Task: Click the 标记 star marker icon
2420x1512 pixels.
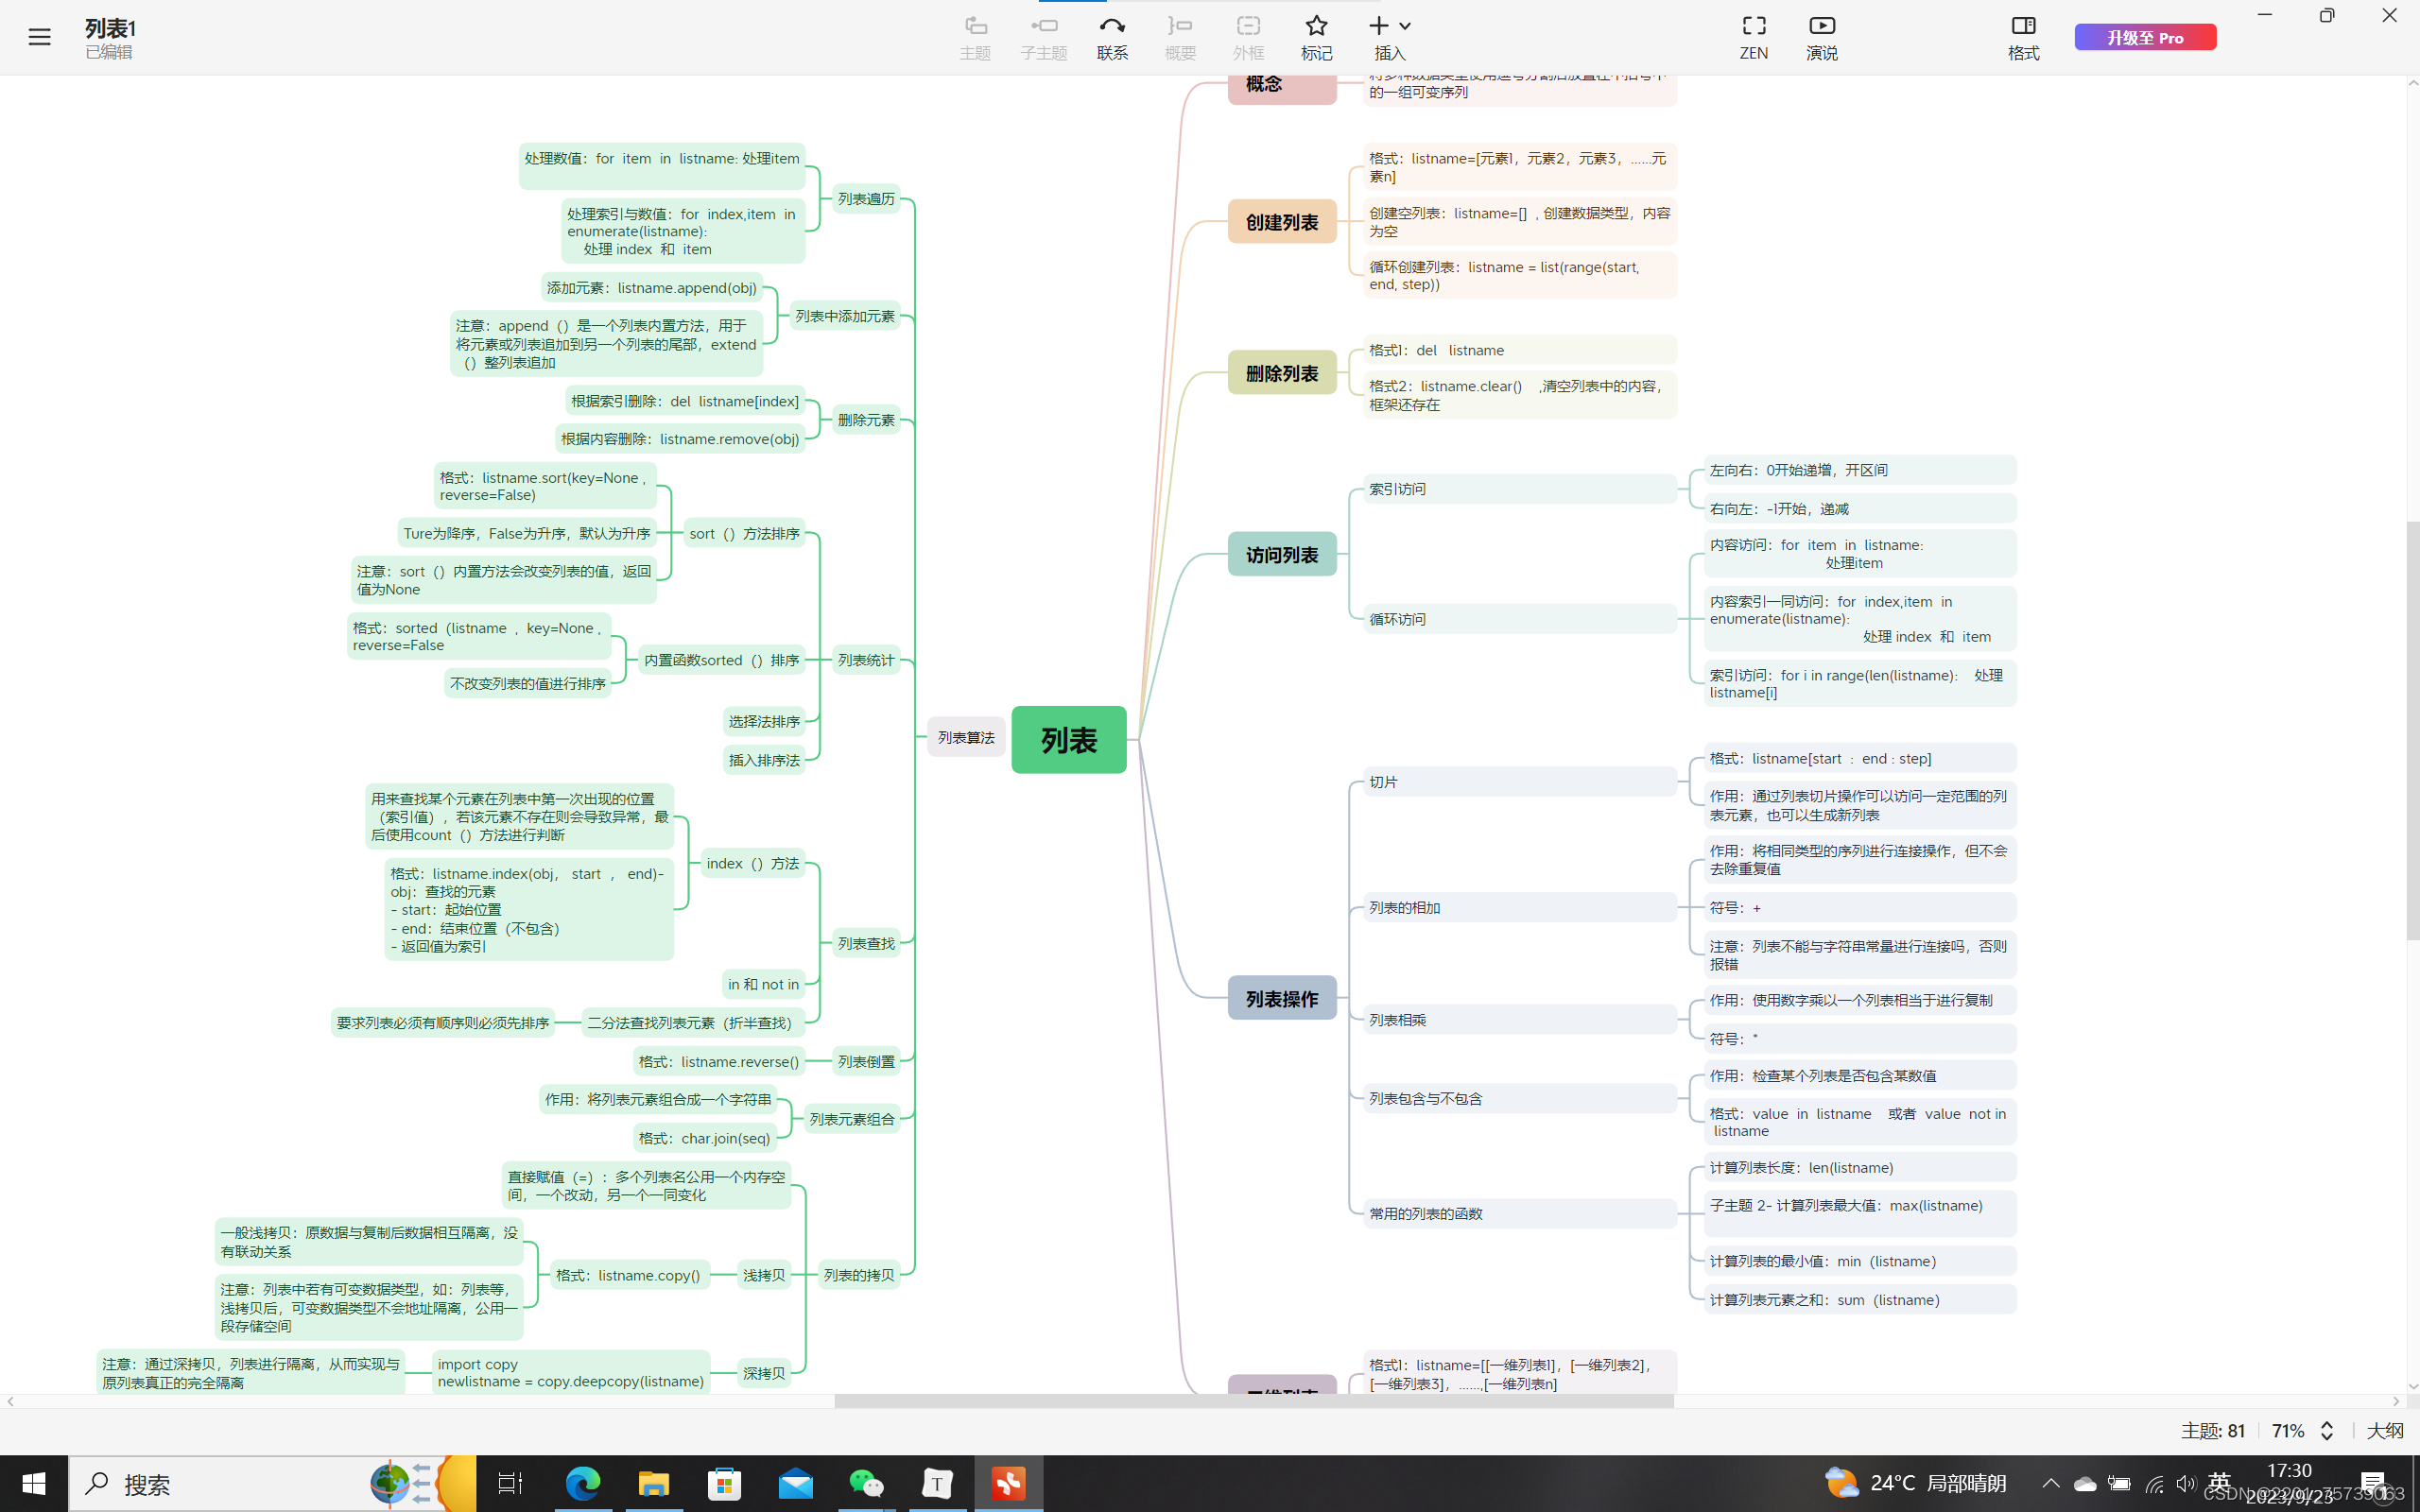Action: coord(1316,27)
